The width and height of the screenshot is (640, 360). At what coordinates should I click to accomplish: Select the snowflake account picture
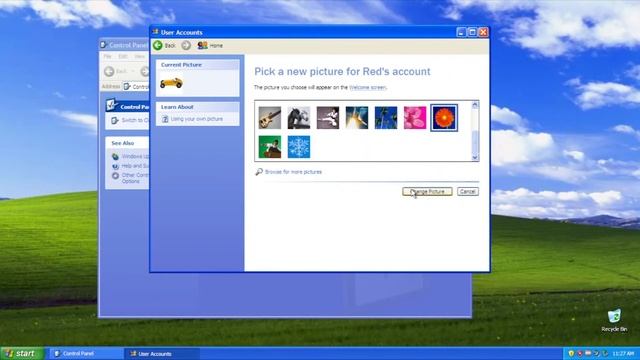(x=299, y=147)
